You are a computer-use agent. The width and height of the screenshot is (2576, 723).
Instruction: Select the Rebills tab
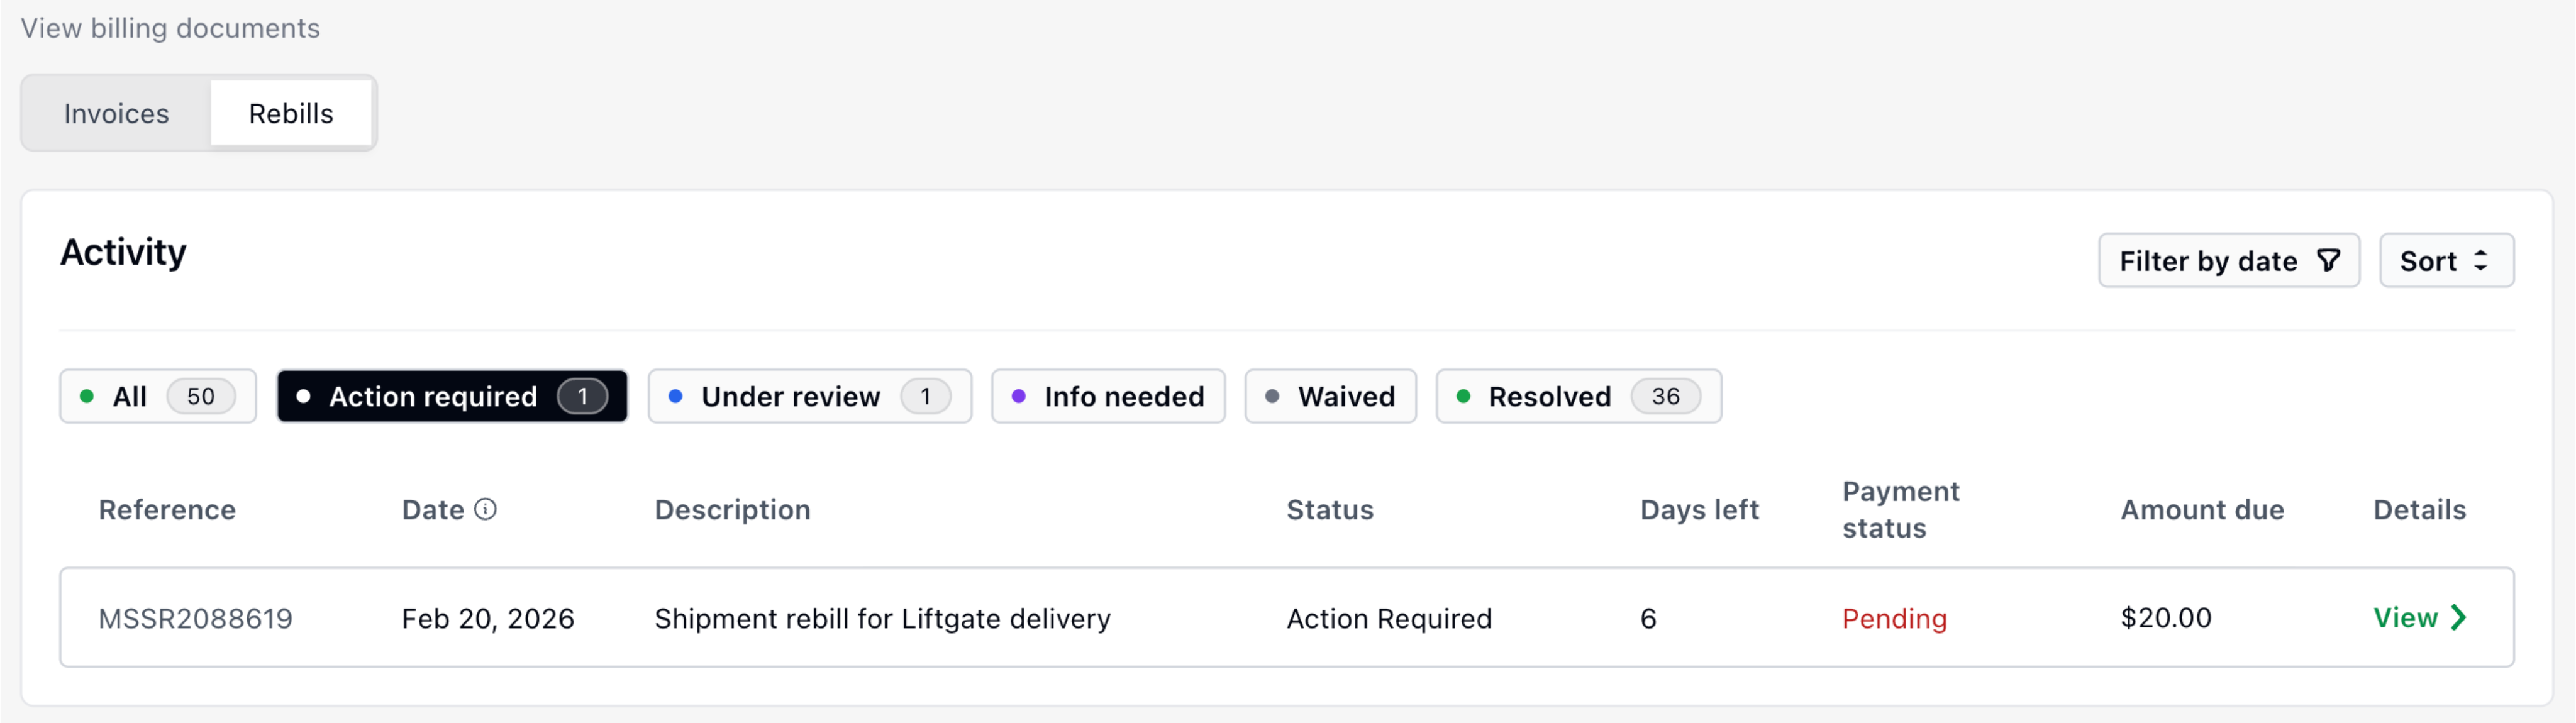(291, 113)
